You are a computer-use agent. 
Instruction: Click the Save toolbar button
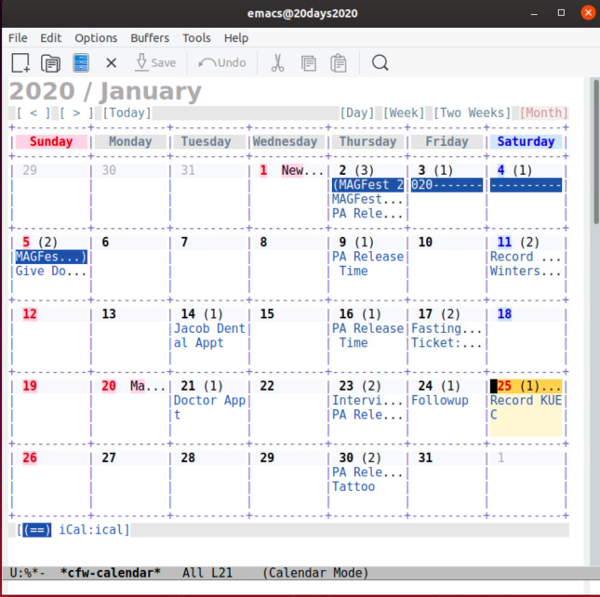pyautogui.click(x=154, y=63)
